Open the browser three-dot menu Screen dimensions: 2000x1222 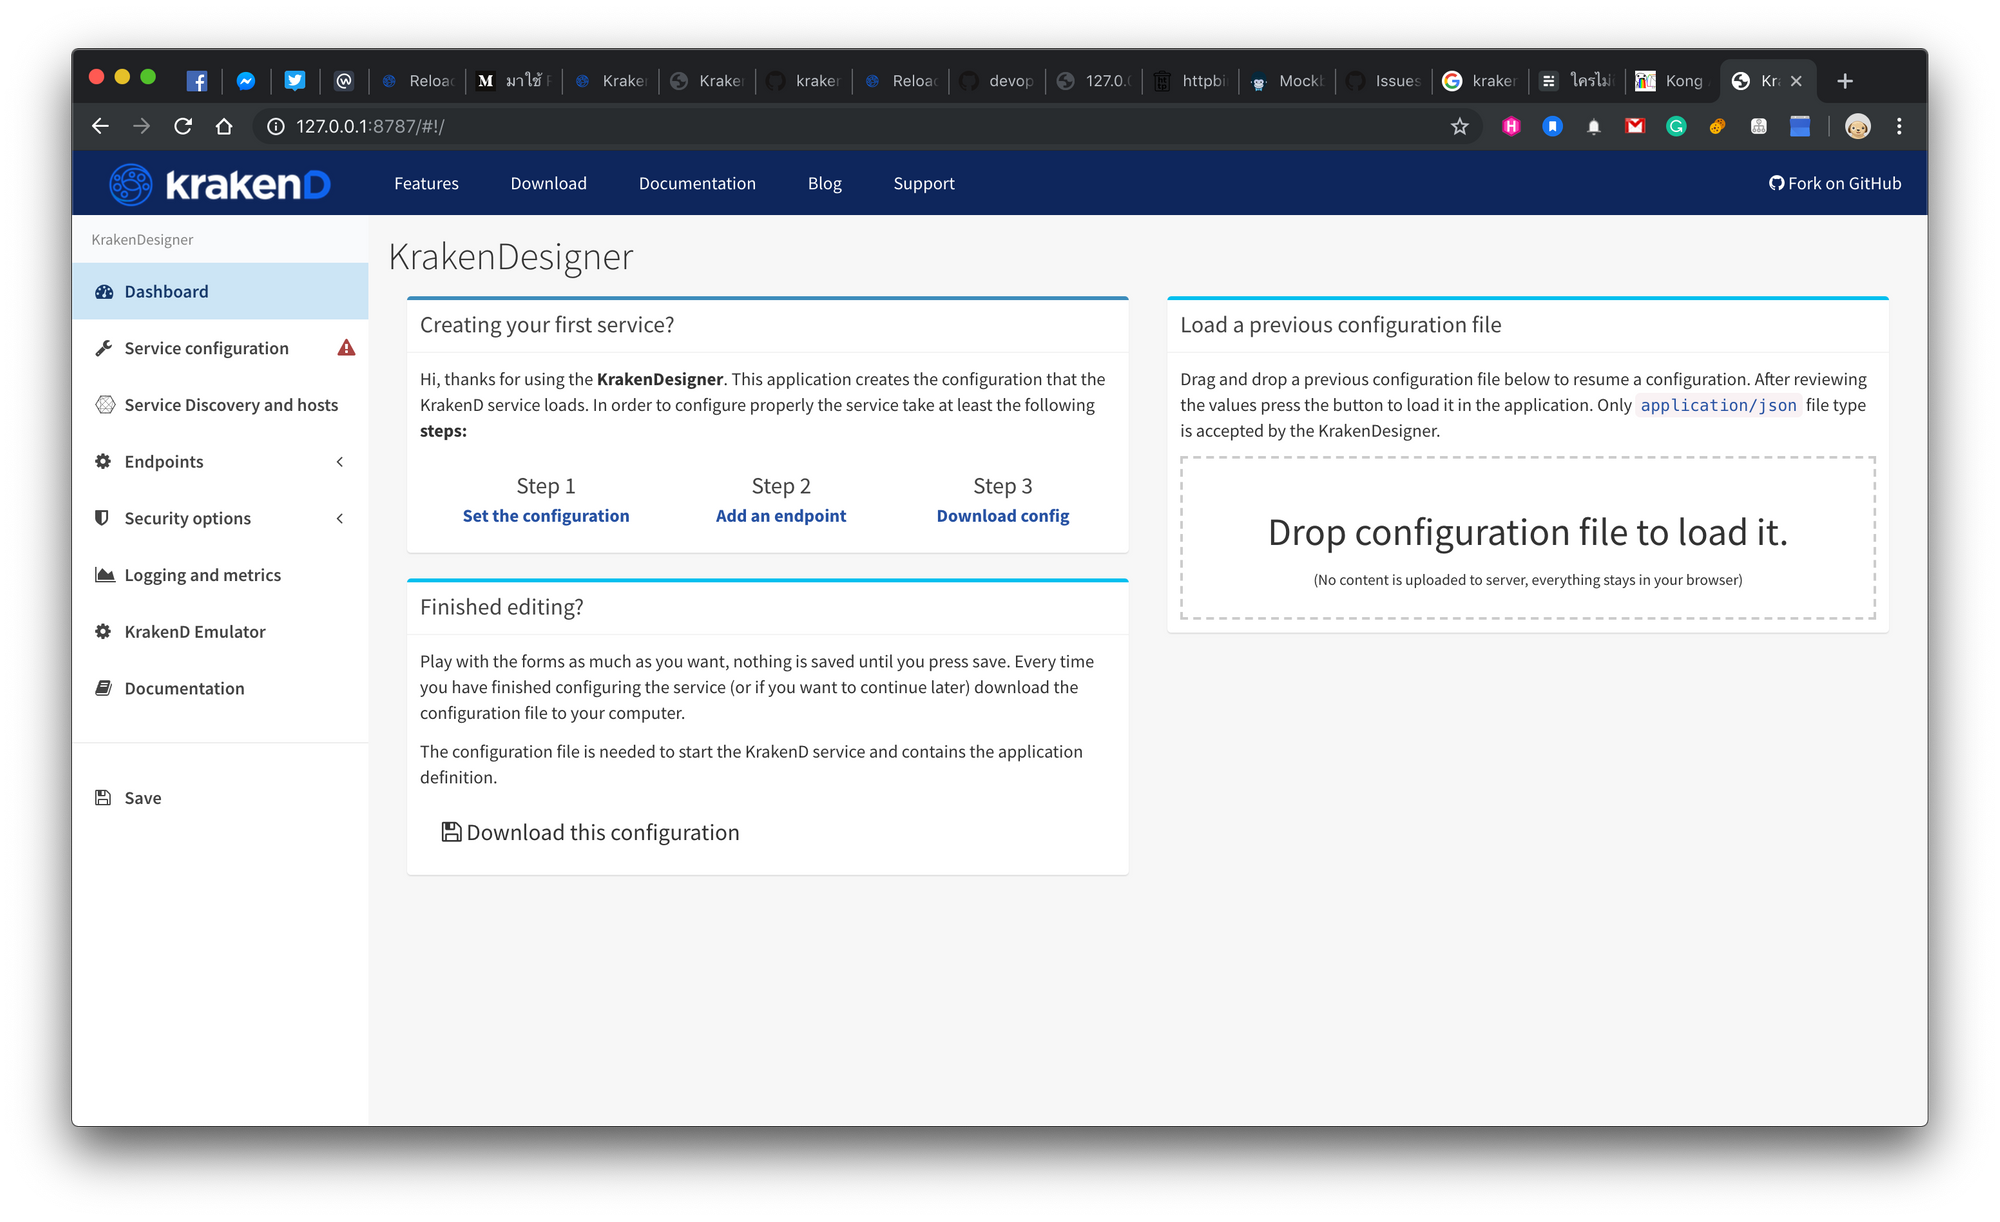(1898, 126)
